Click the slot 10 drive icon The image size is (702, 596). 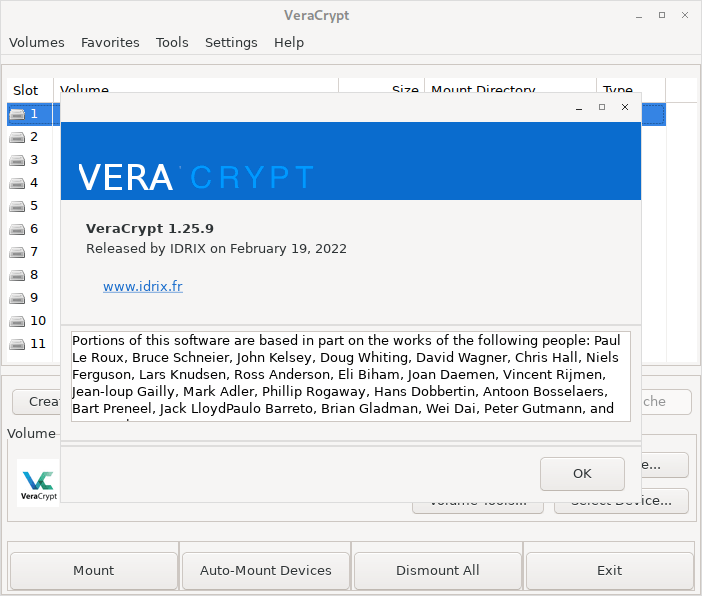(18, 321)
